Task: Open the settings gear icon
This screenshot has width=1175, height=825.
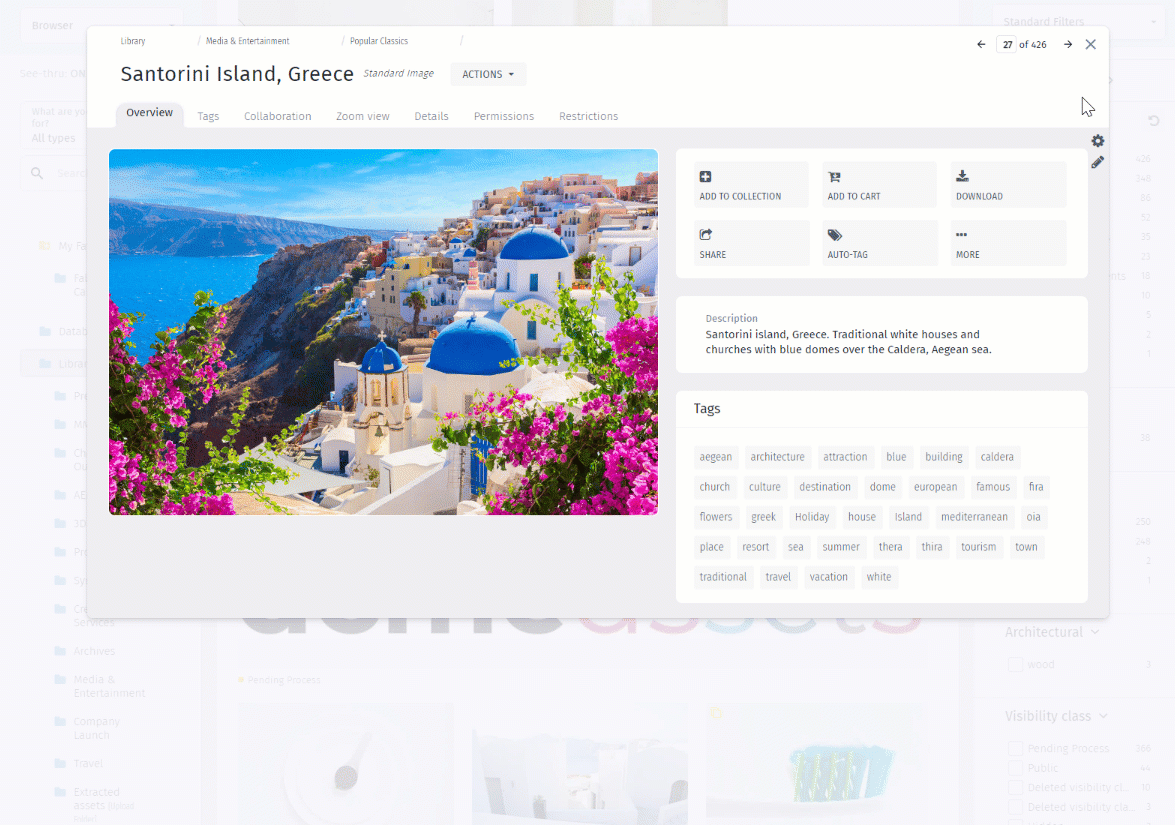Action: [1097, 141]
